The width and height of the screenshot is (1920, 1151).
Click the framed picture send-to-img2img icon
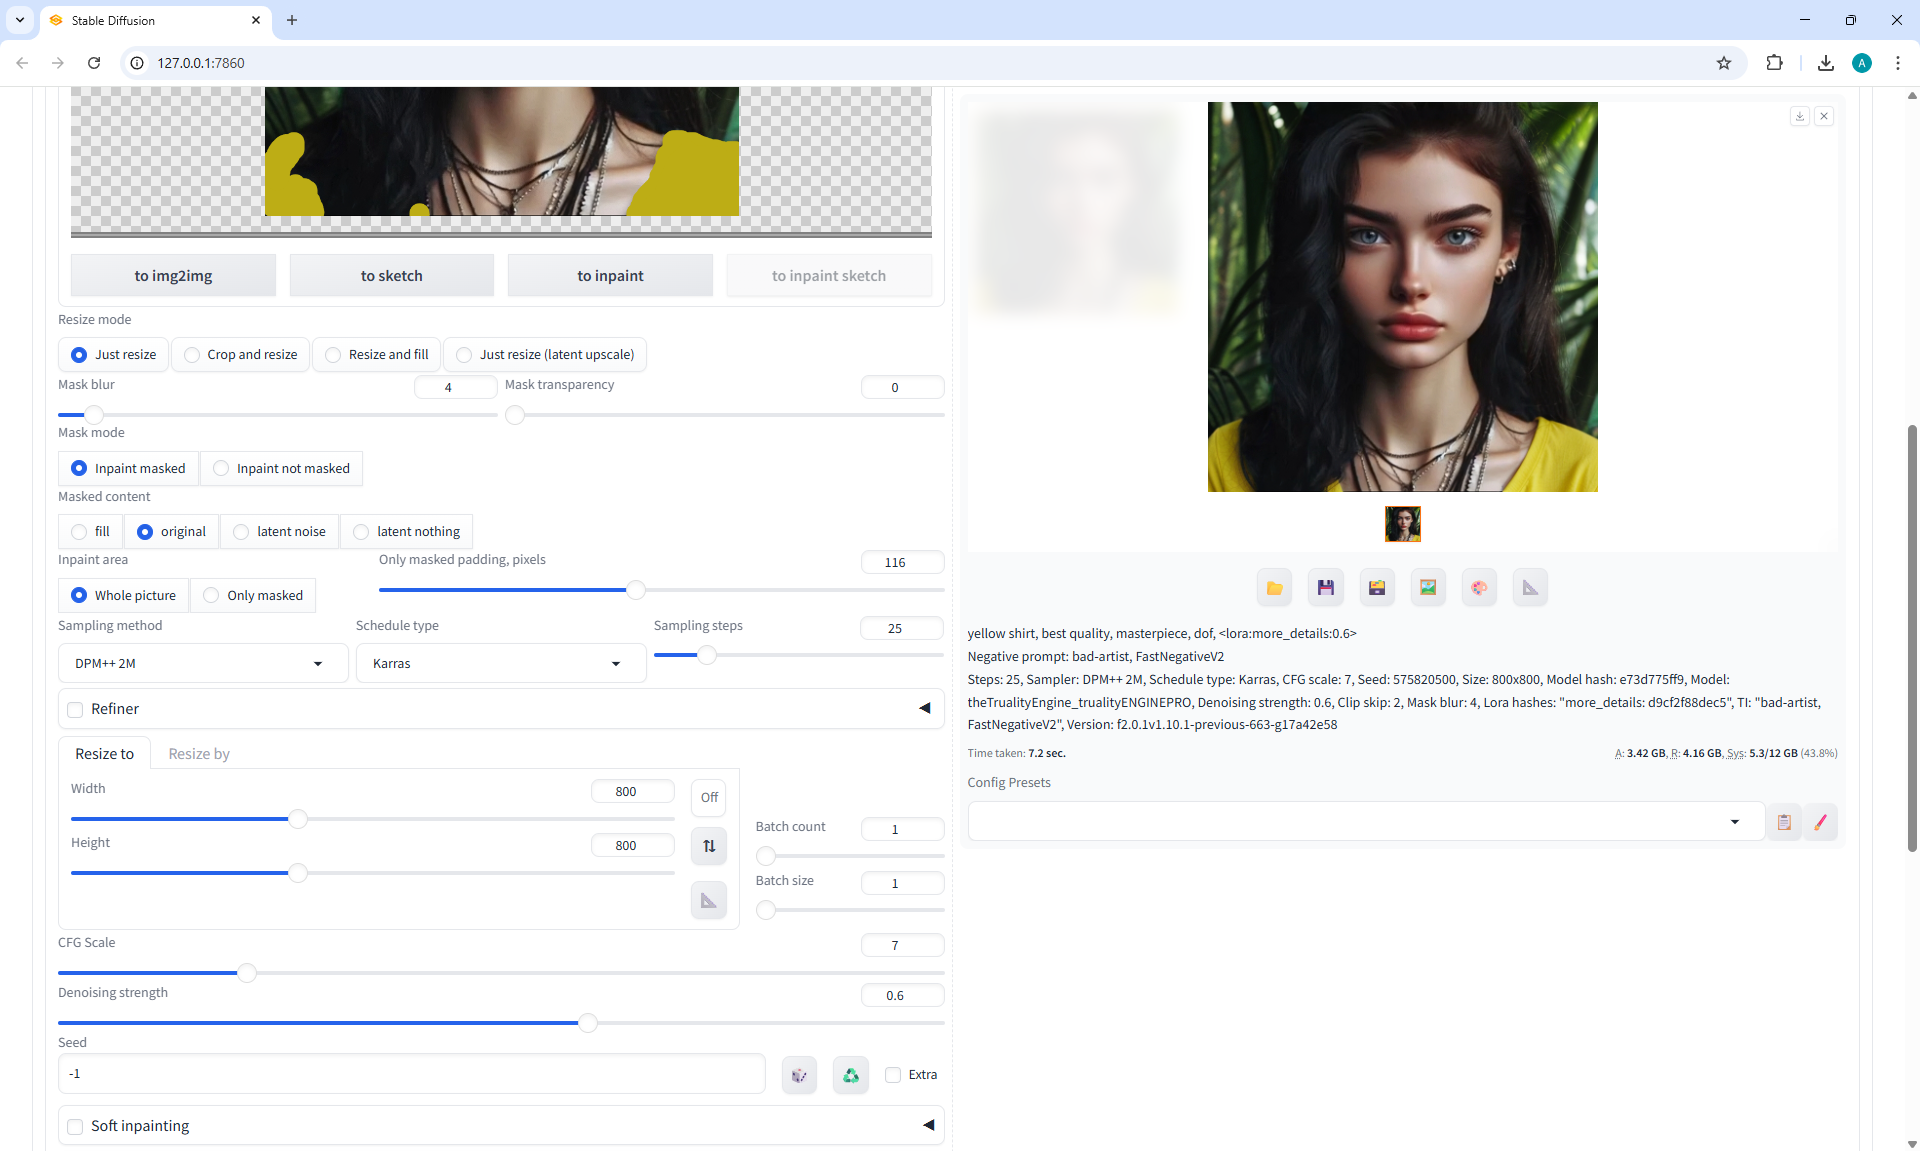pyautogui.click(x=1428, y=588)
